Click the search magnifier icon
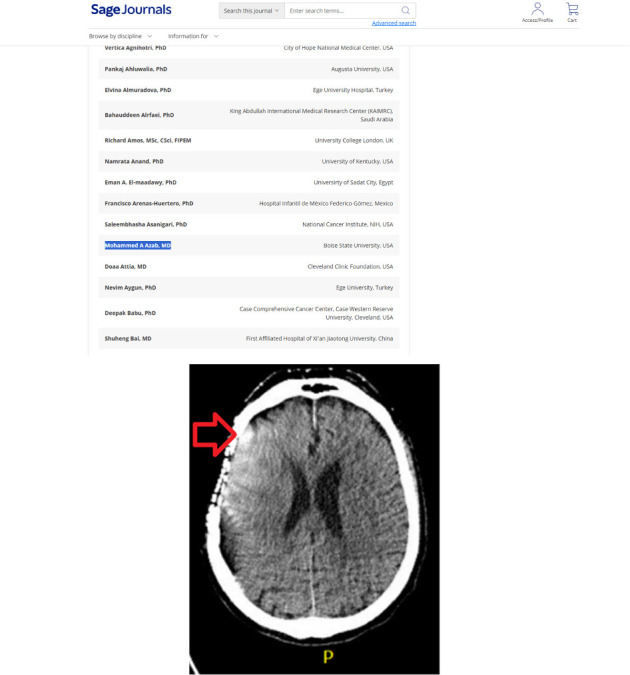This screenshot has height=675, width=630. point(405,10)
